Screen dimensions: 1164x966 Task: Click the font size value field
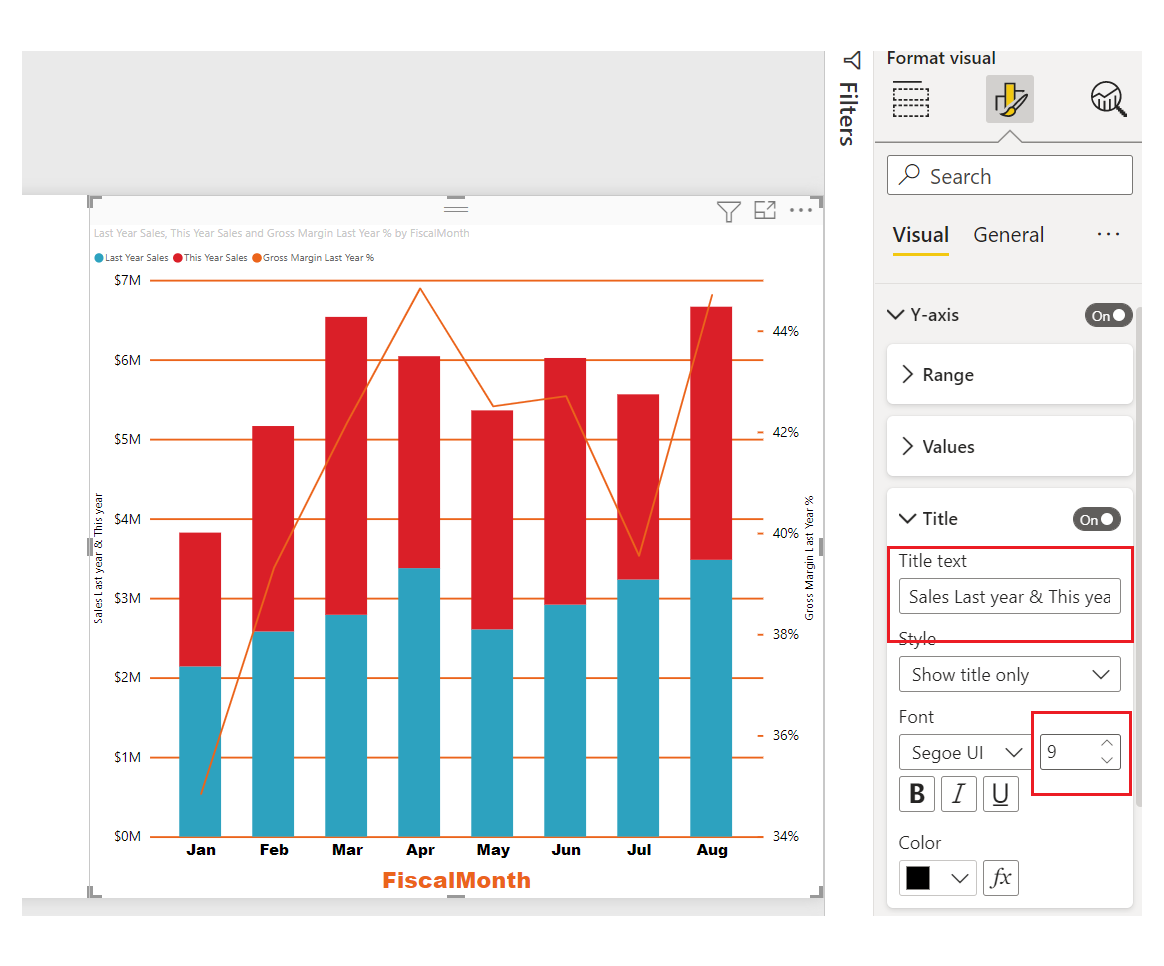click(1069, 752)
